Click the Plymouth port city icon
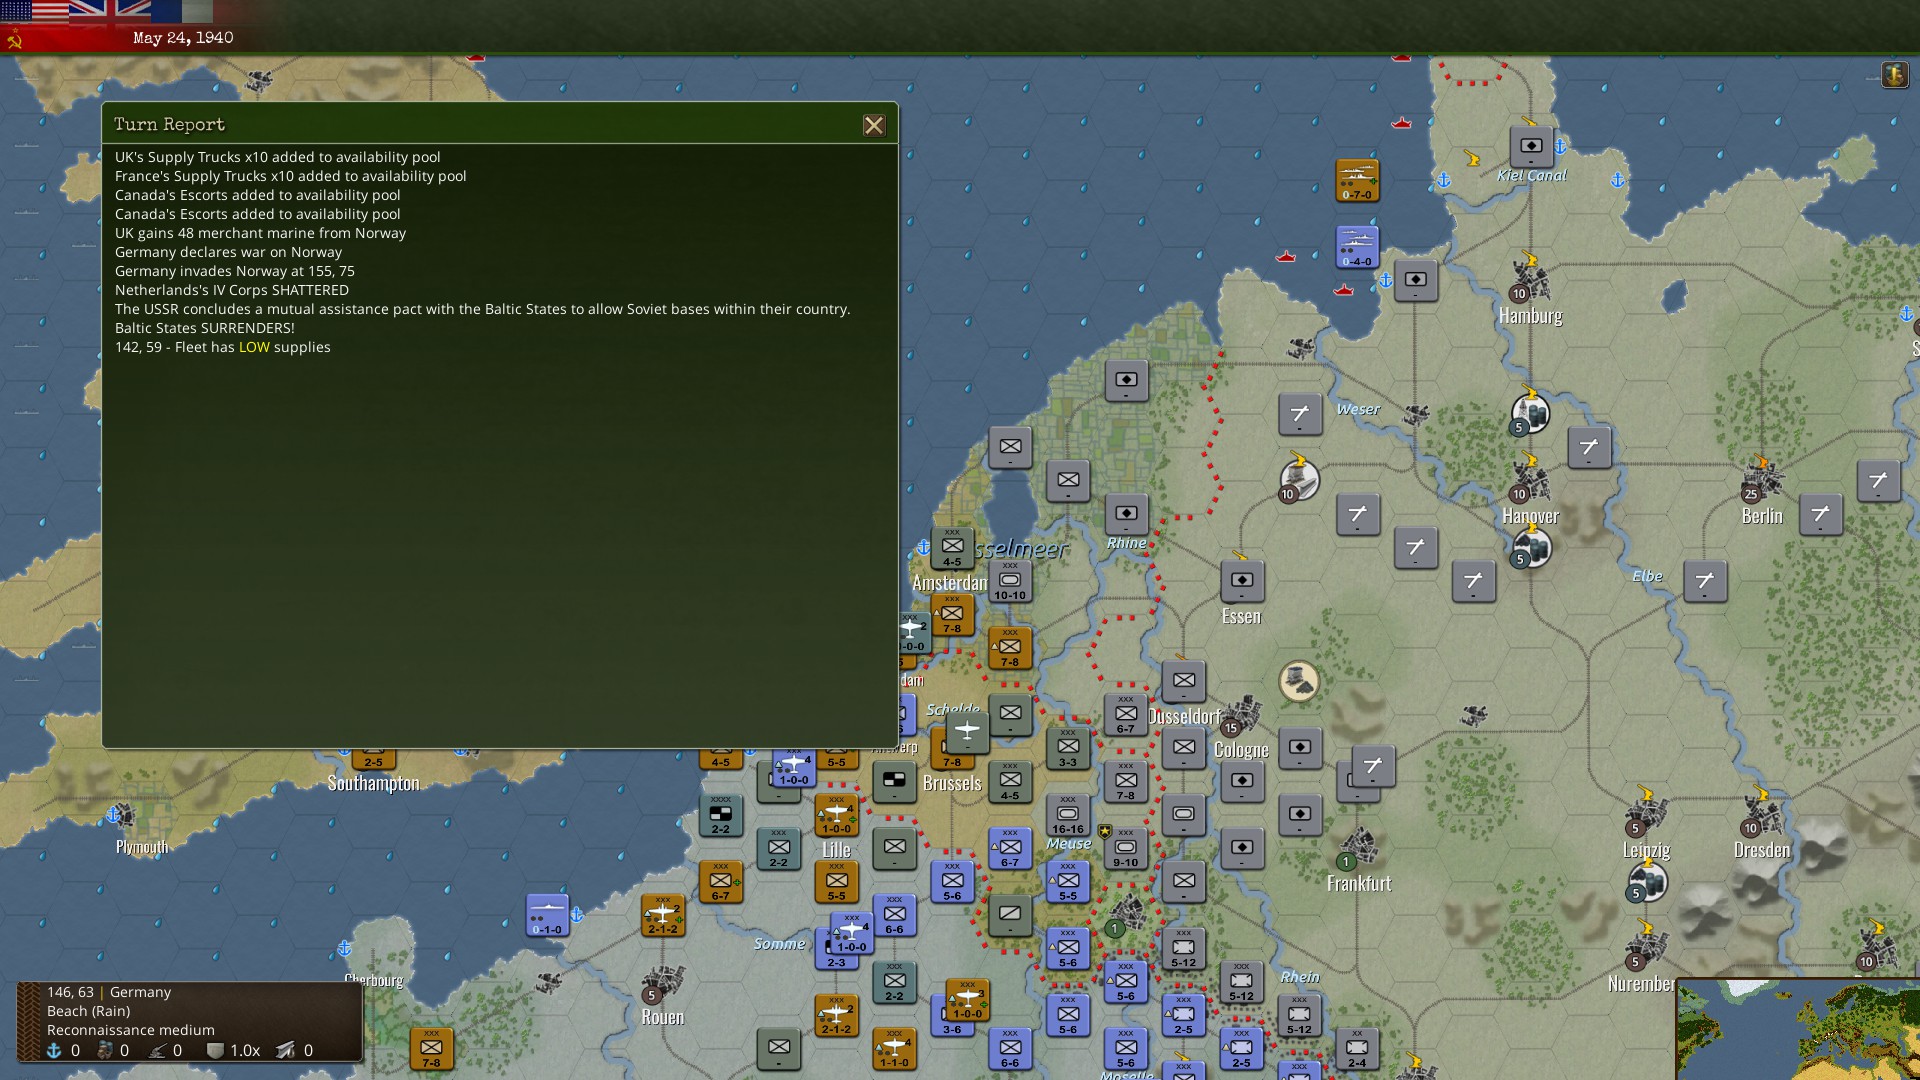 [x=121, y=815]
